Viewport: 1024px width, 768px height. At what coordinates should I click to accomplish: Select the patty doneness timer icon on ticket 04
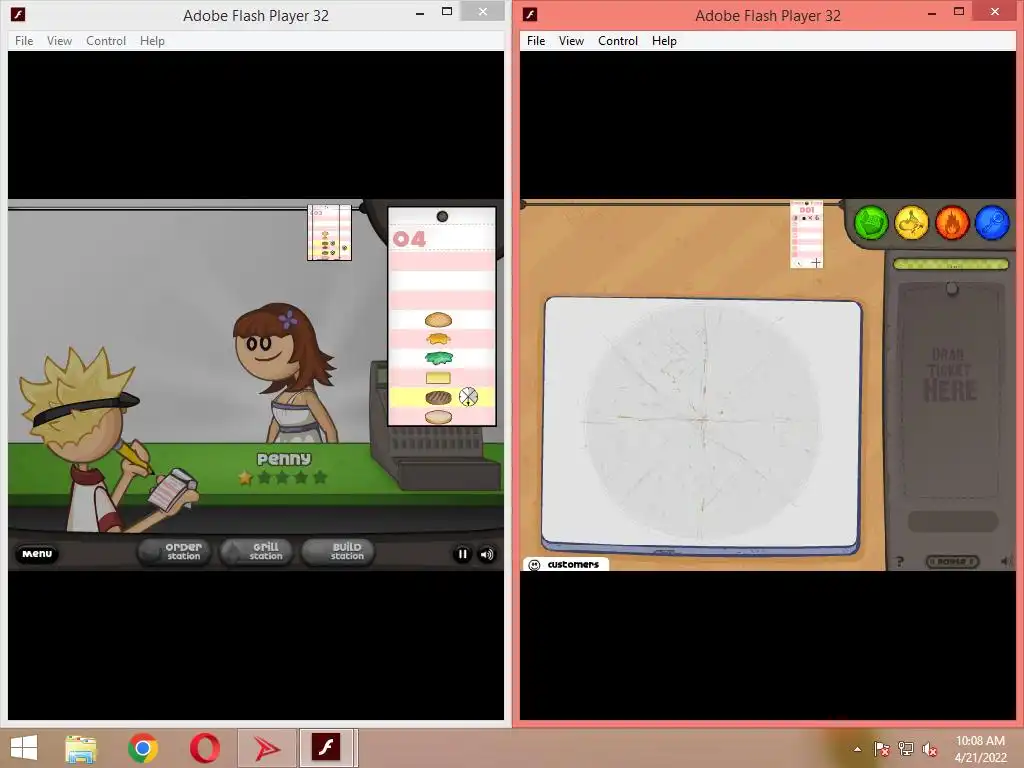click(468, 396)
